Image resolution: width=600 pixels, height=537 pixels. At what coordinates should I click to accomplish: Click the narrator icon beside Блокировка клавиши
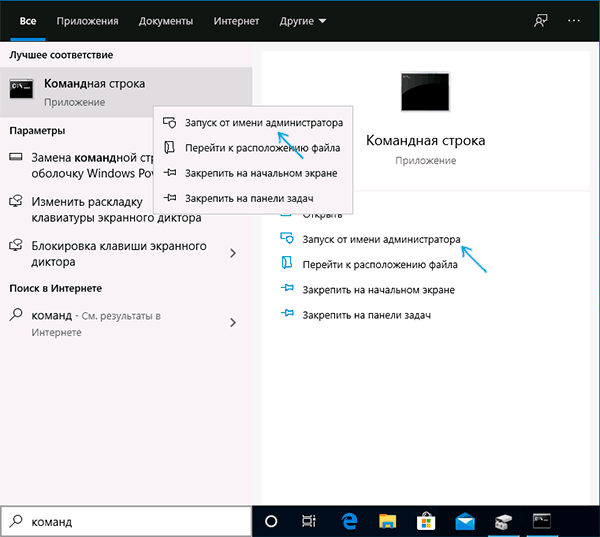[16, 245]
